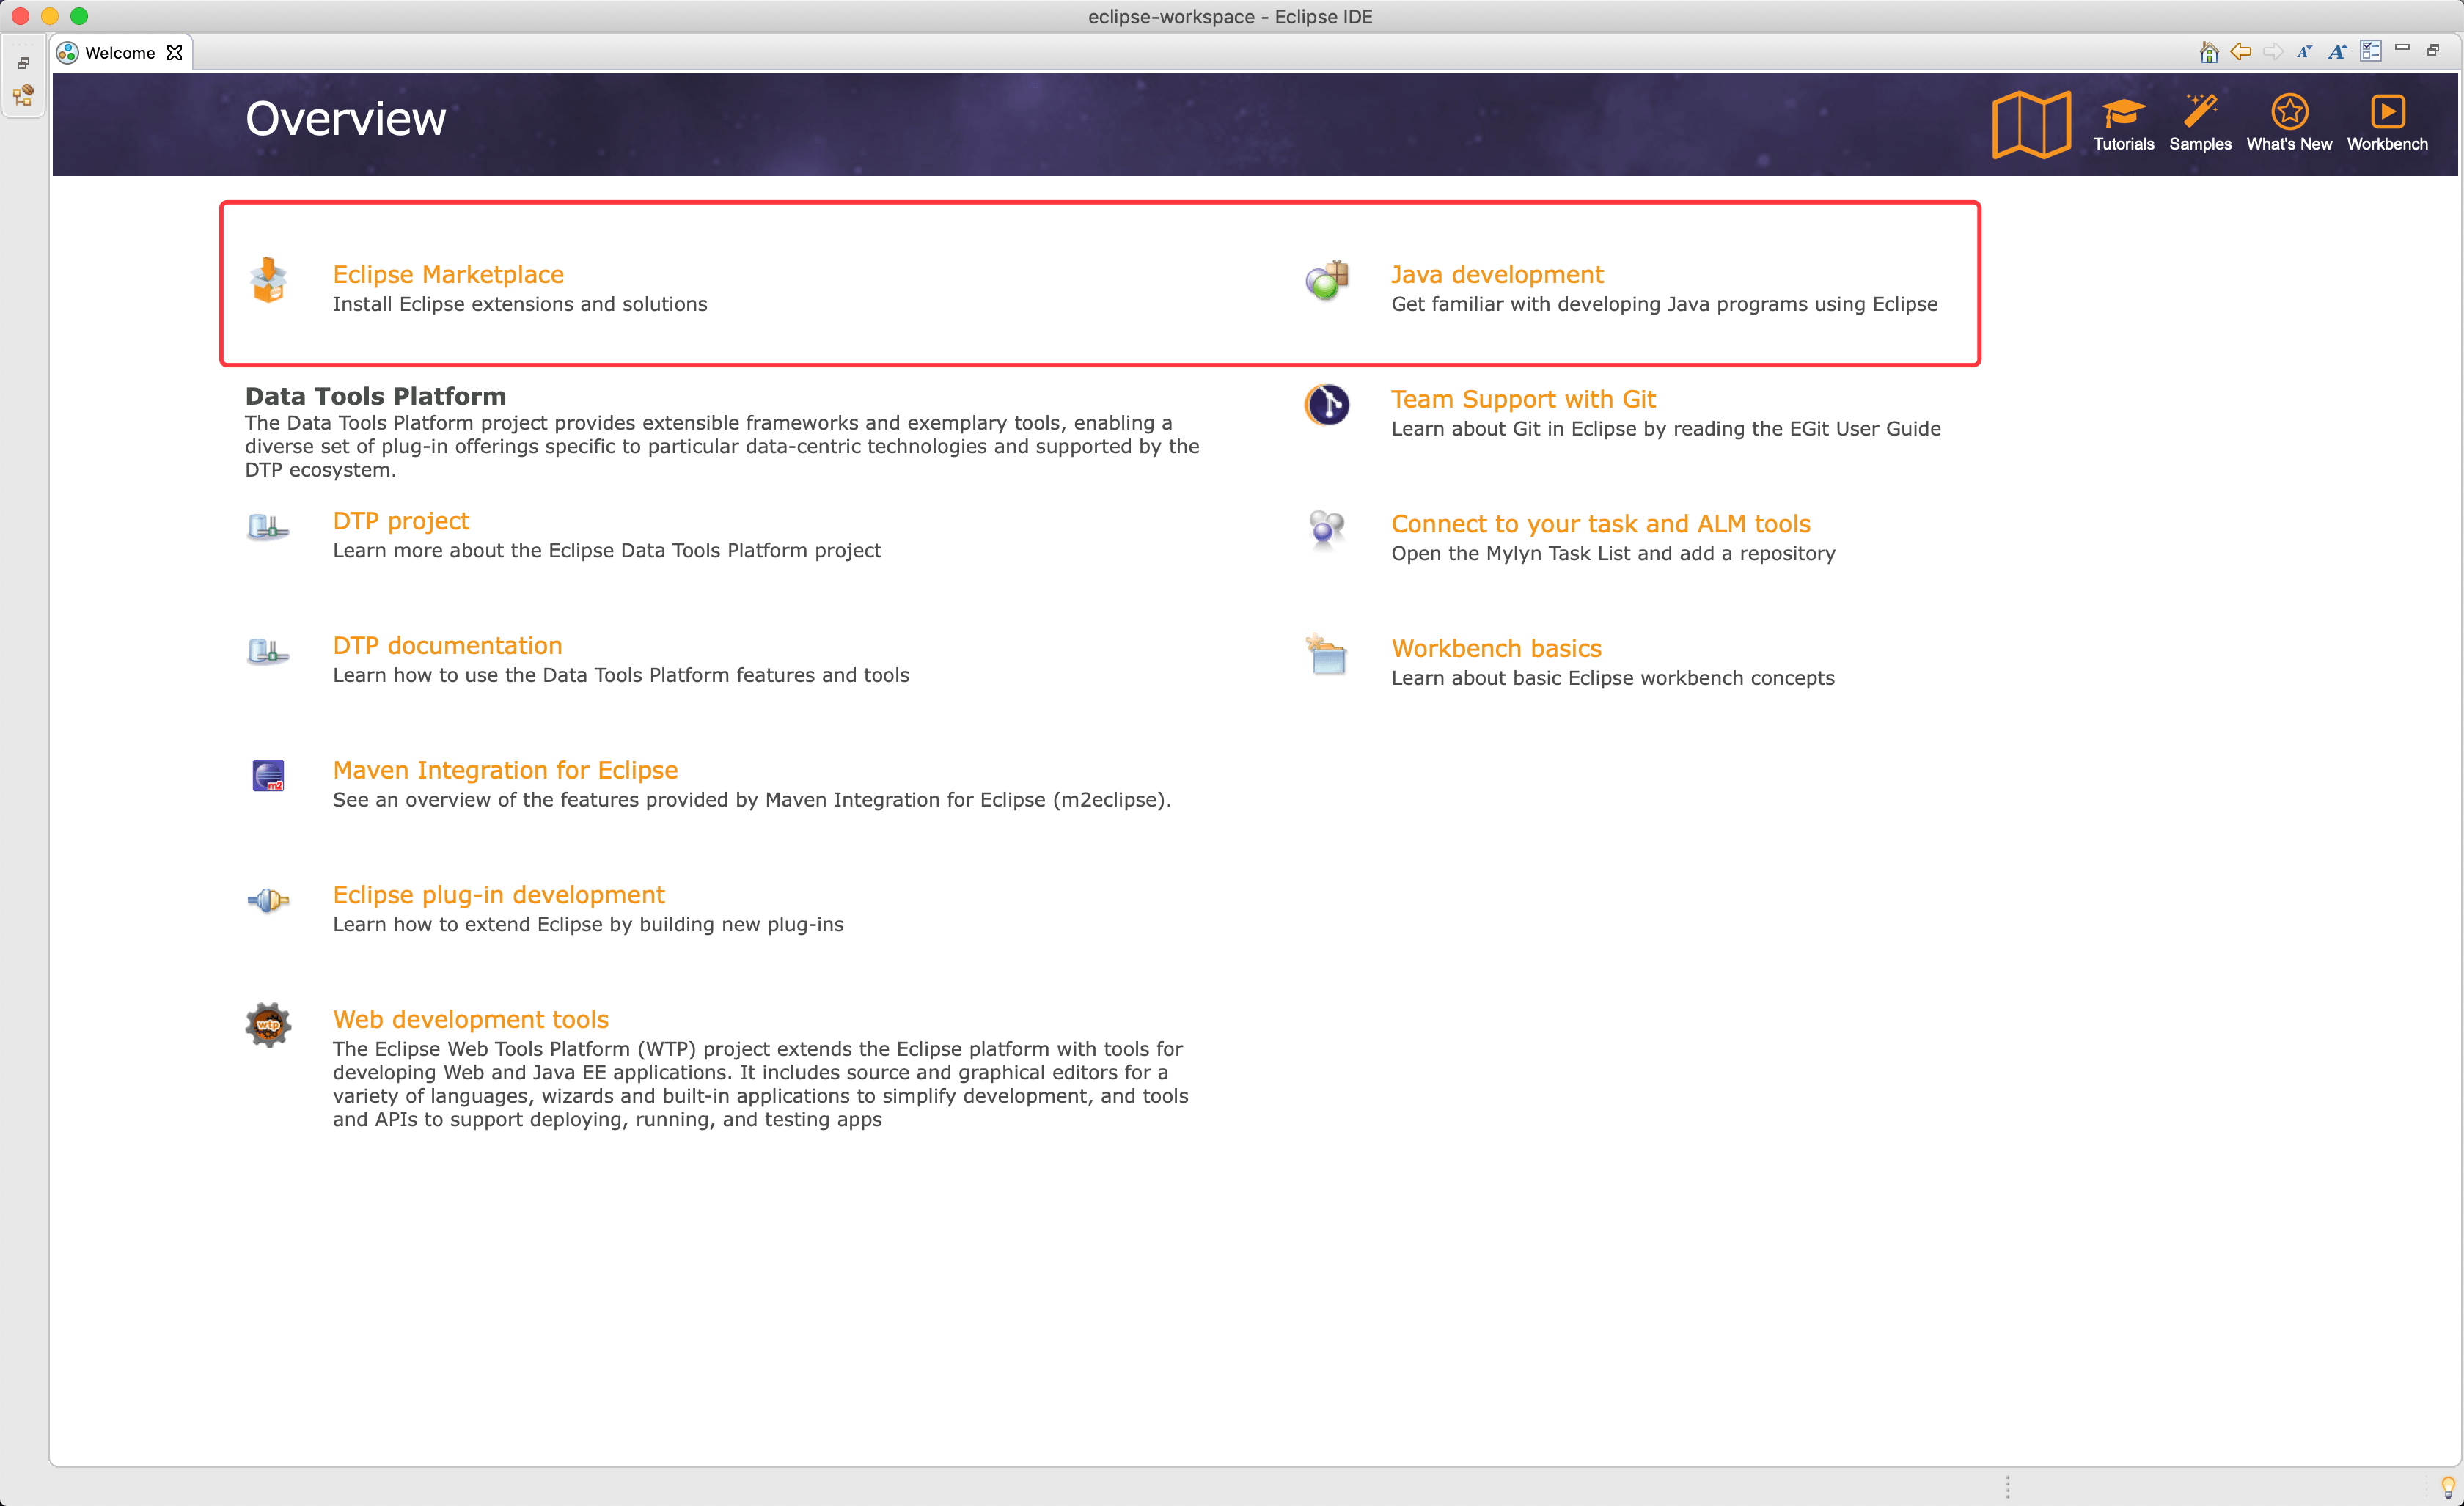2464x1506 pixels.
Task: Click the Workbench basics window icon
Action: pos(1327,654)
